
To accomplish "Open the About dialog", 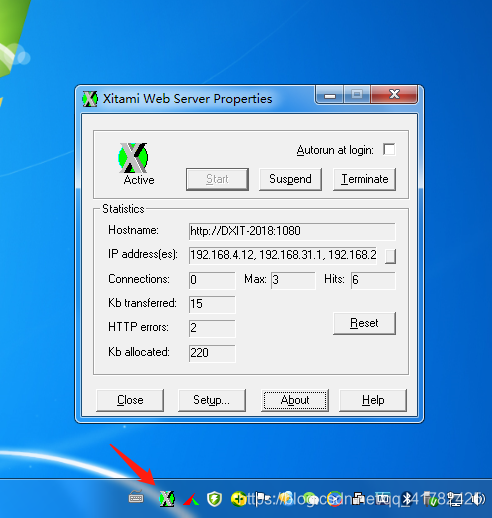I will pos(295,400).
